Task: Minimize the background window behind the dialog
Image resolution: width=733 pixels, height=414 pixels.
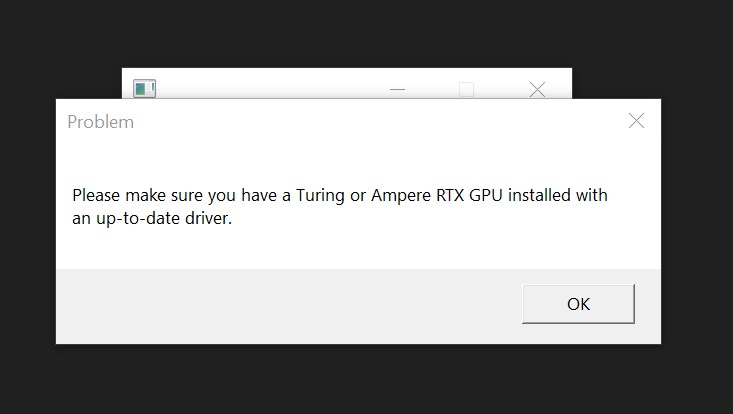Action: click(x=398, y=89)
